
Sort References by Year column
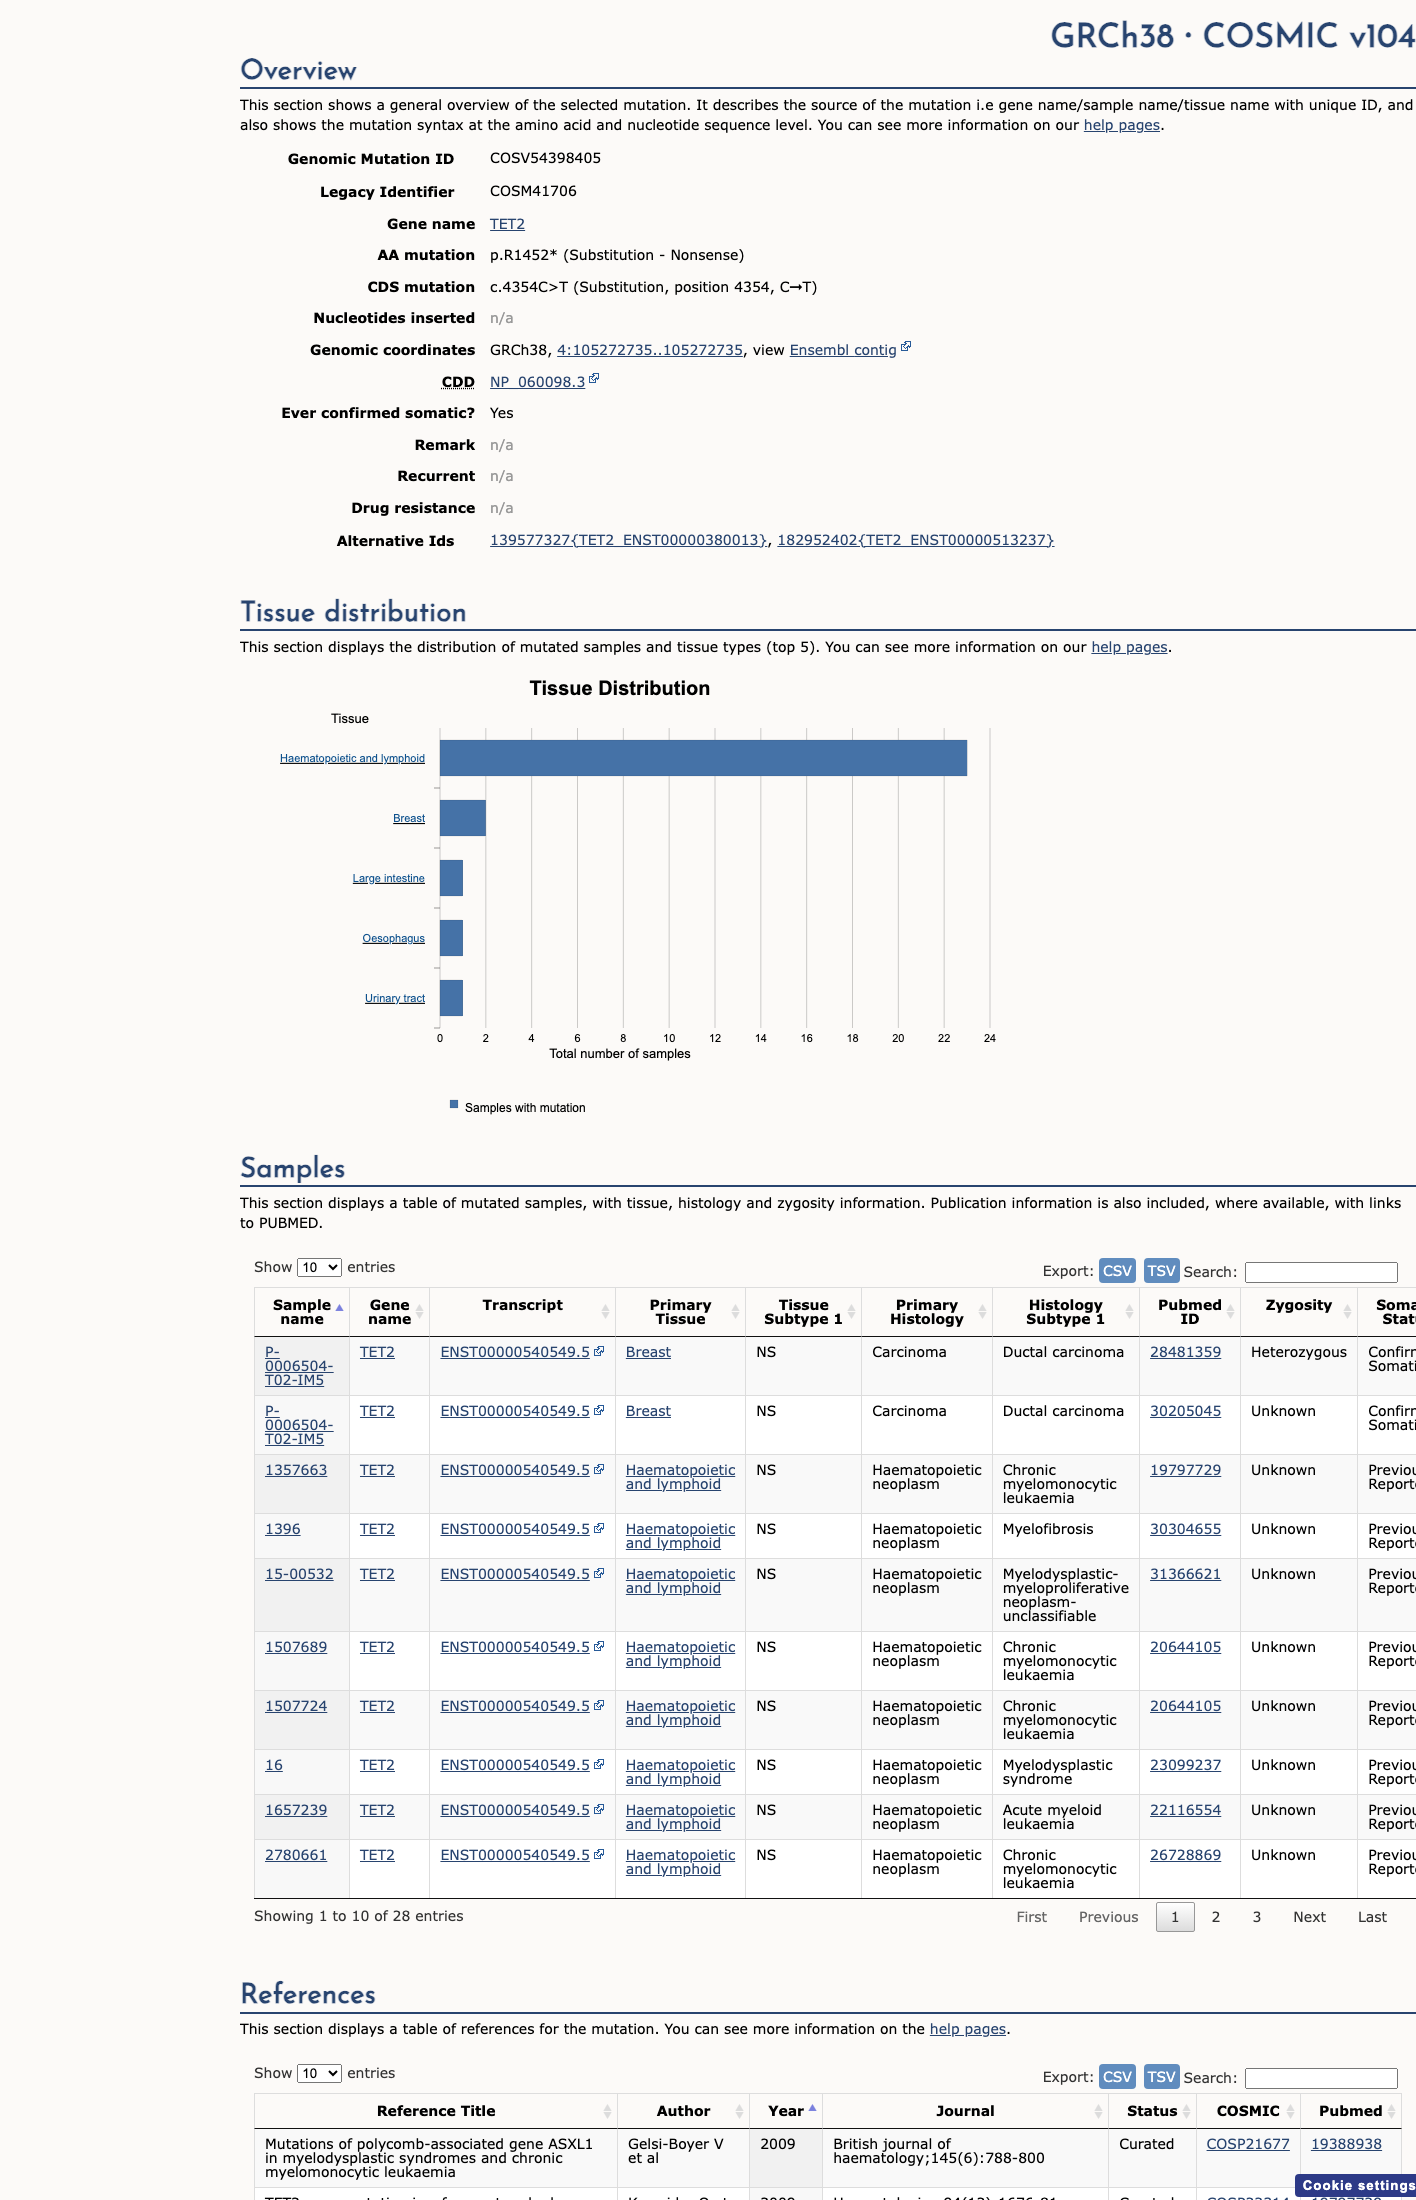coord(786,2111)
